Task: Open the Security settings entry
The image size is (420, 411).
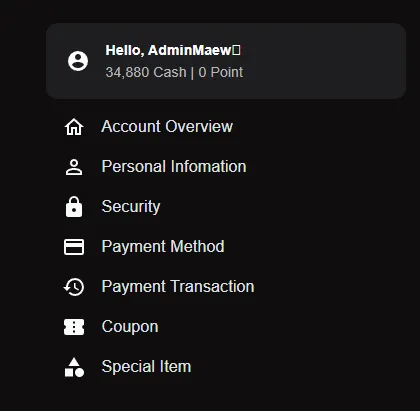Action: point(131,207)
